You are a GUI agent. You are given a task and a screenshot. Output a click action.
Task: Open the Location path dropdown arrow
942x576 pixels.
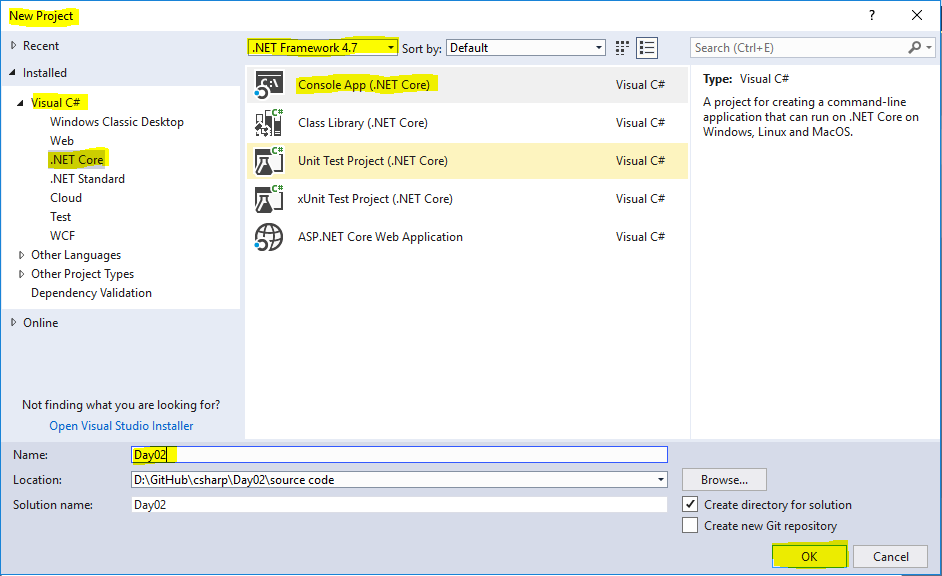660,479
